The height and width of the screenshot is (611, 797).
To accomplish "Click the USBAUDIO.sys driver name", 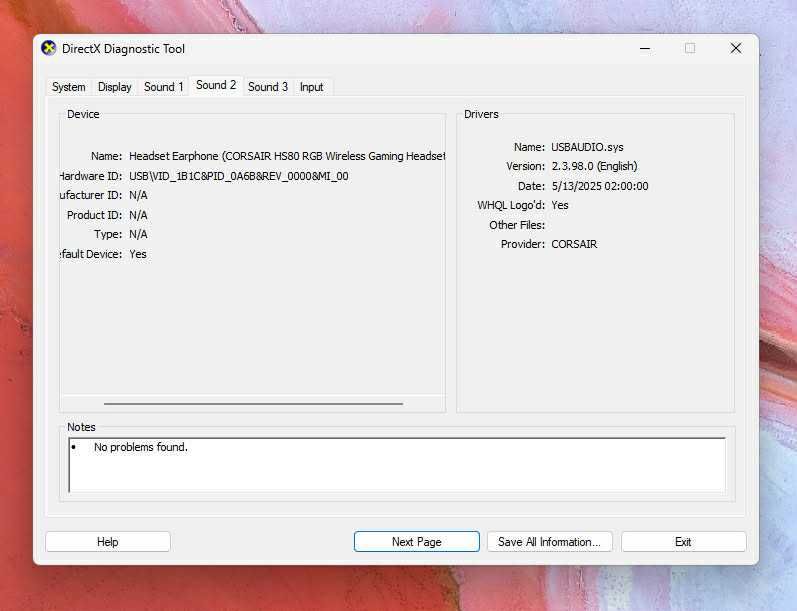I will (587, 147).
